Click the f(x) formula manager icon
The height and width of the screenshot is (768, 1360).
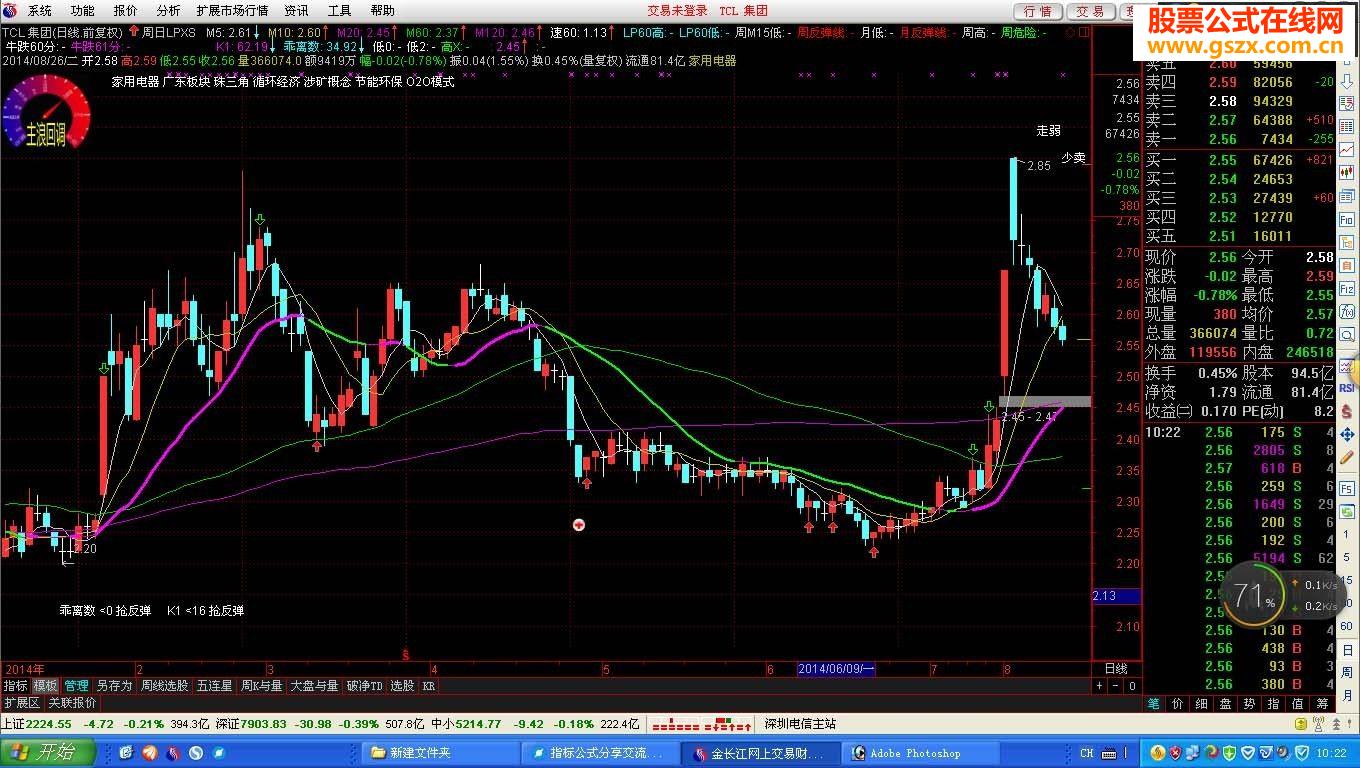(1346, 312)
